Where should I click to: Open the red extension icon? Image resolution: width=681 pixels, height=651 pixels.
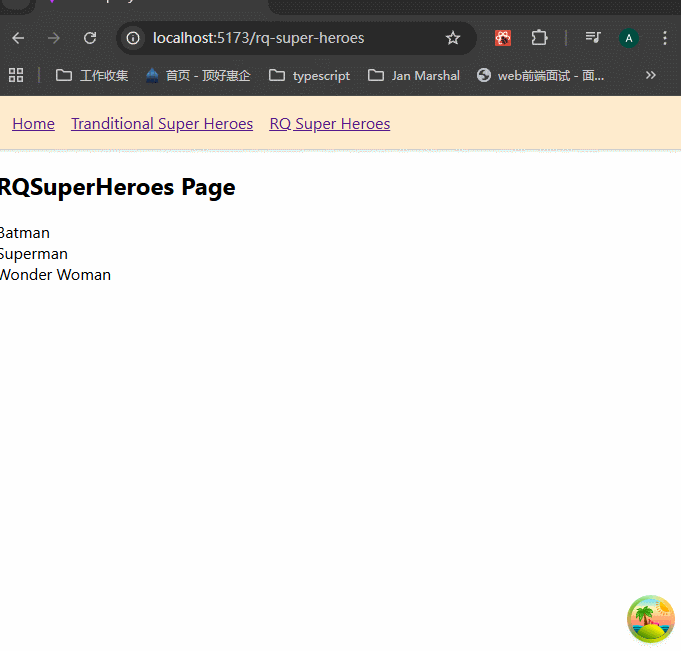[x=504, y=38]
